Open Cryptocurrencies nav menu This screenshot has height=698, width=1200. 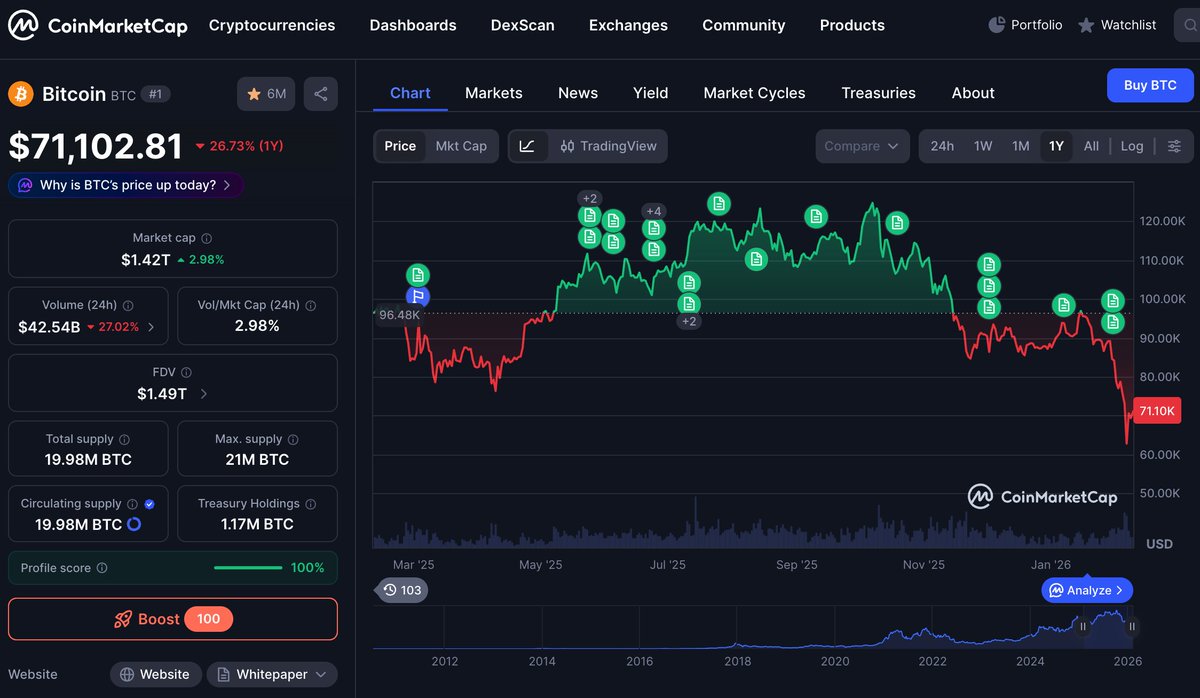click(x=272, y=26)
